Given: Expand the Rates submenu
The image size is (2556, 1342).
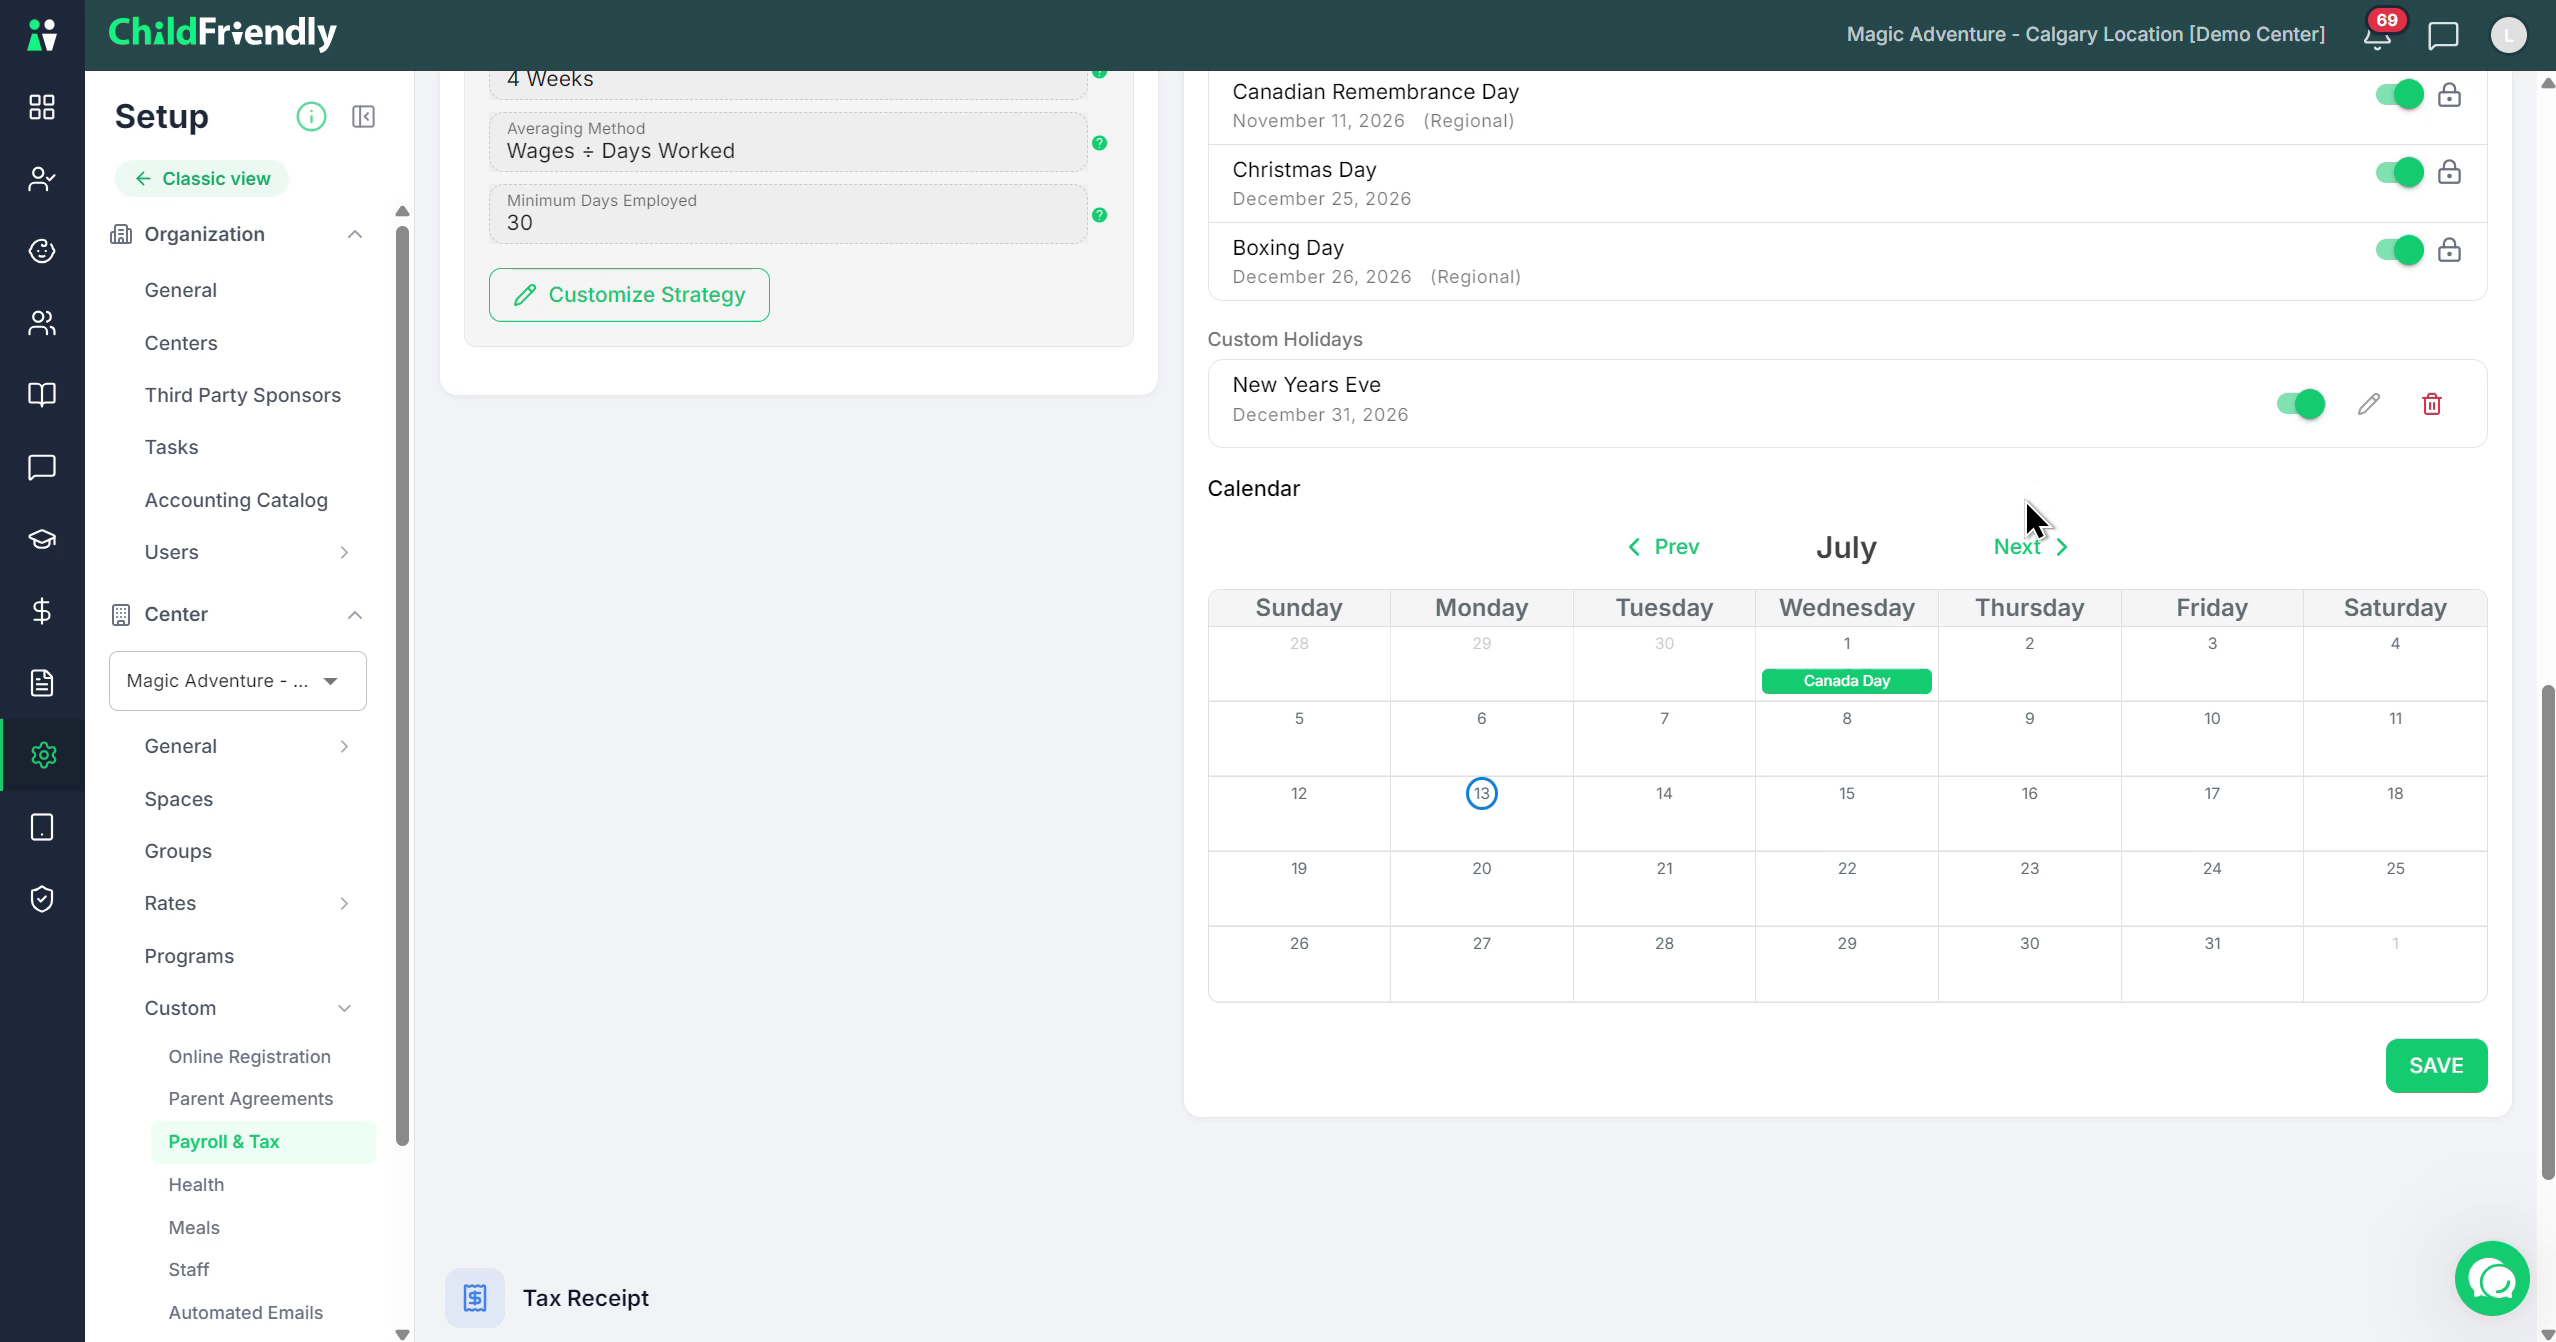Looking at the screenshot, I should click(x=344, y=903).
